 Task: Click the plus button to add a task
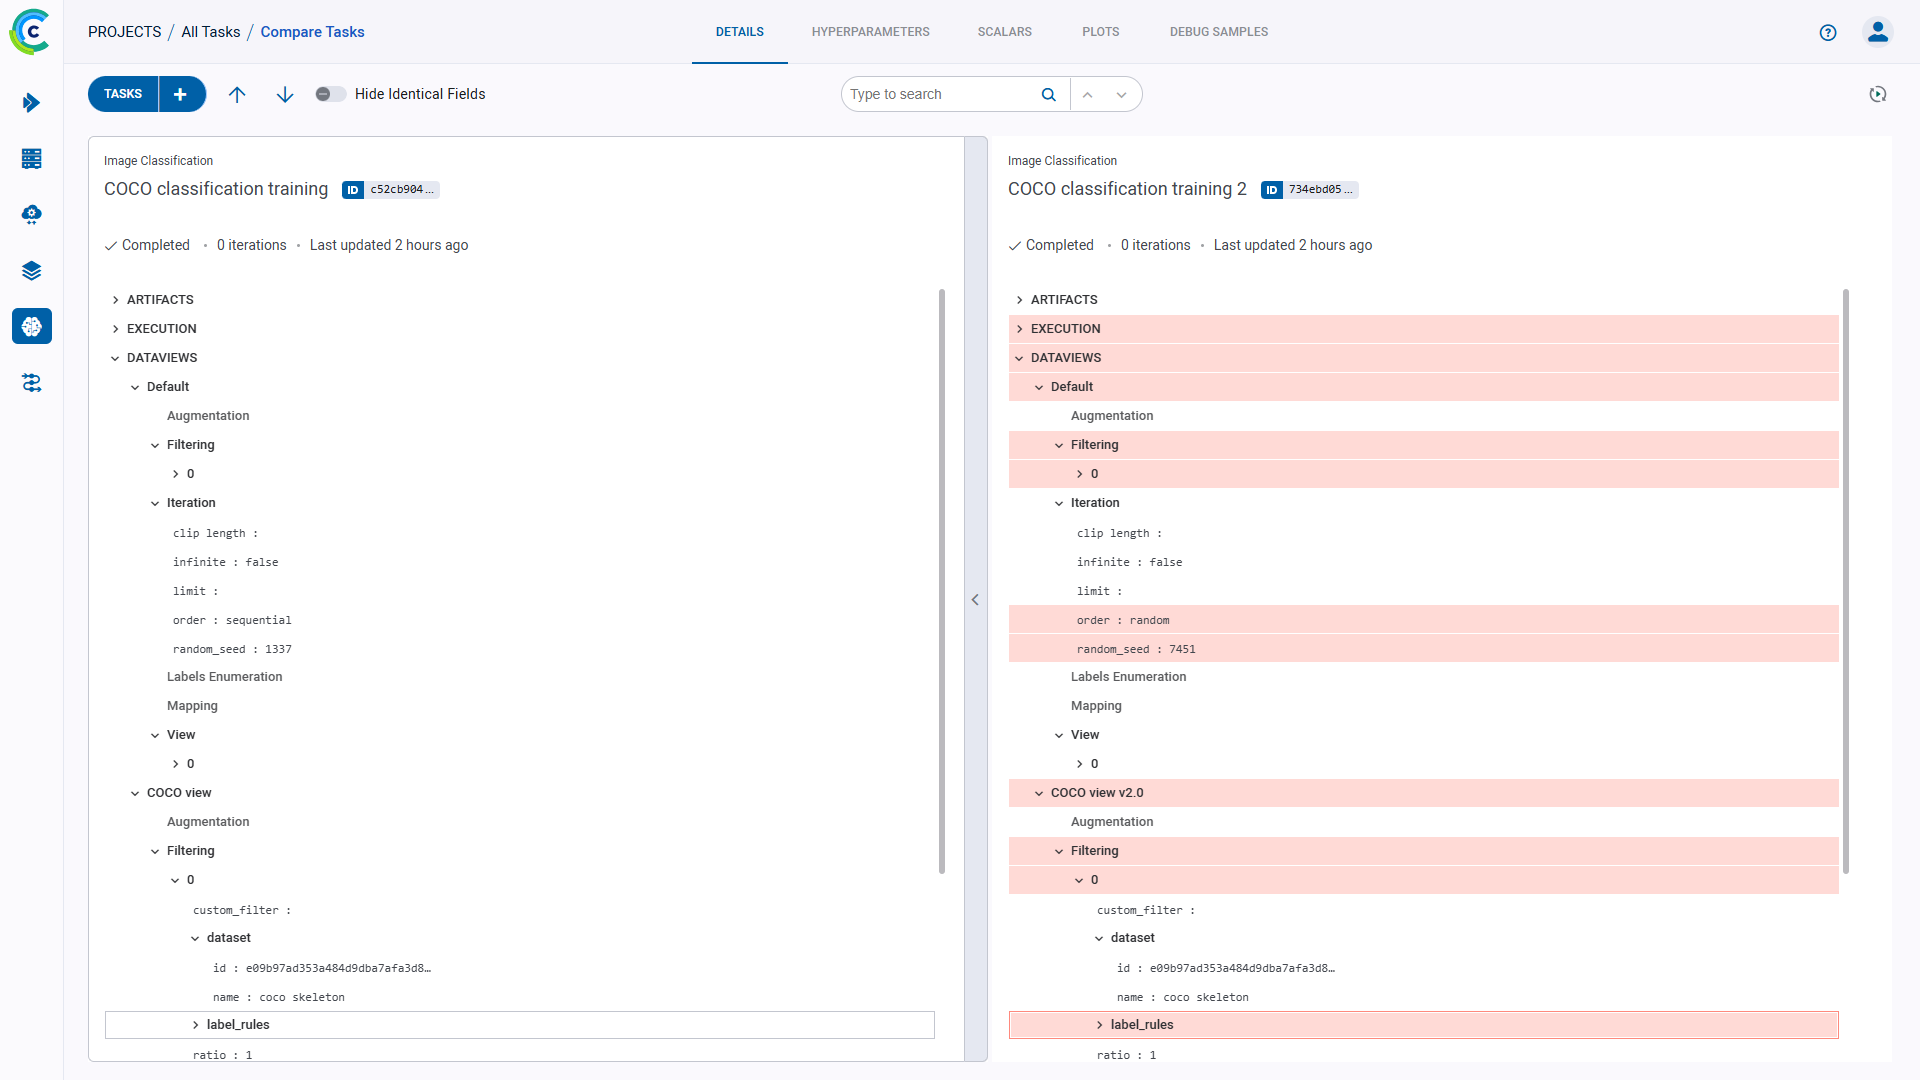click(x=180, y=93)
